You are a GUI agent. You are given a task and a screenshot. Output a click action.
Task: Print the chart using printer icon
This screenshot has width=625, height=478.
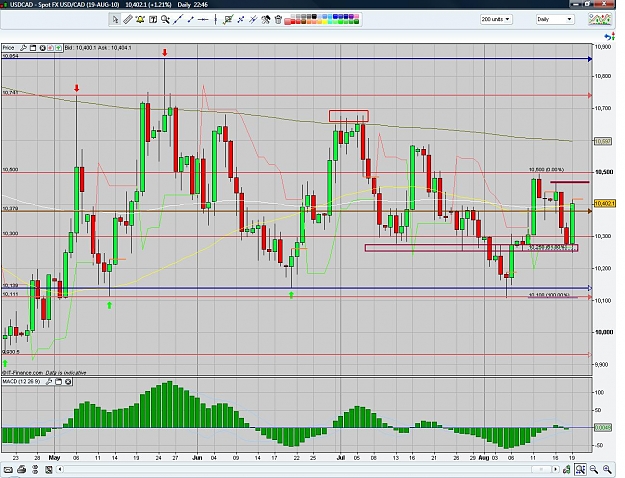[x=22, y=470]
